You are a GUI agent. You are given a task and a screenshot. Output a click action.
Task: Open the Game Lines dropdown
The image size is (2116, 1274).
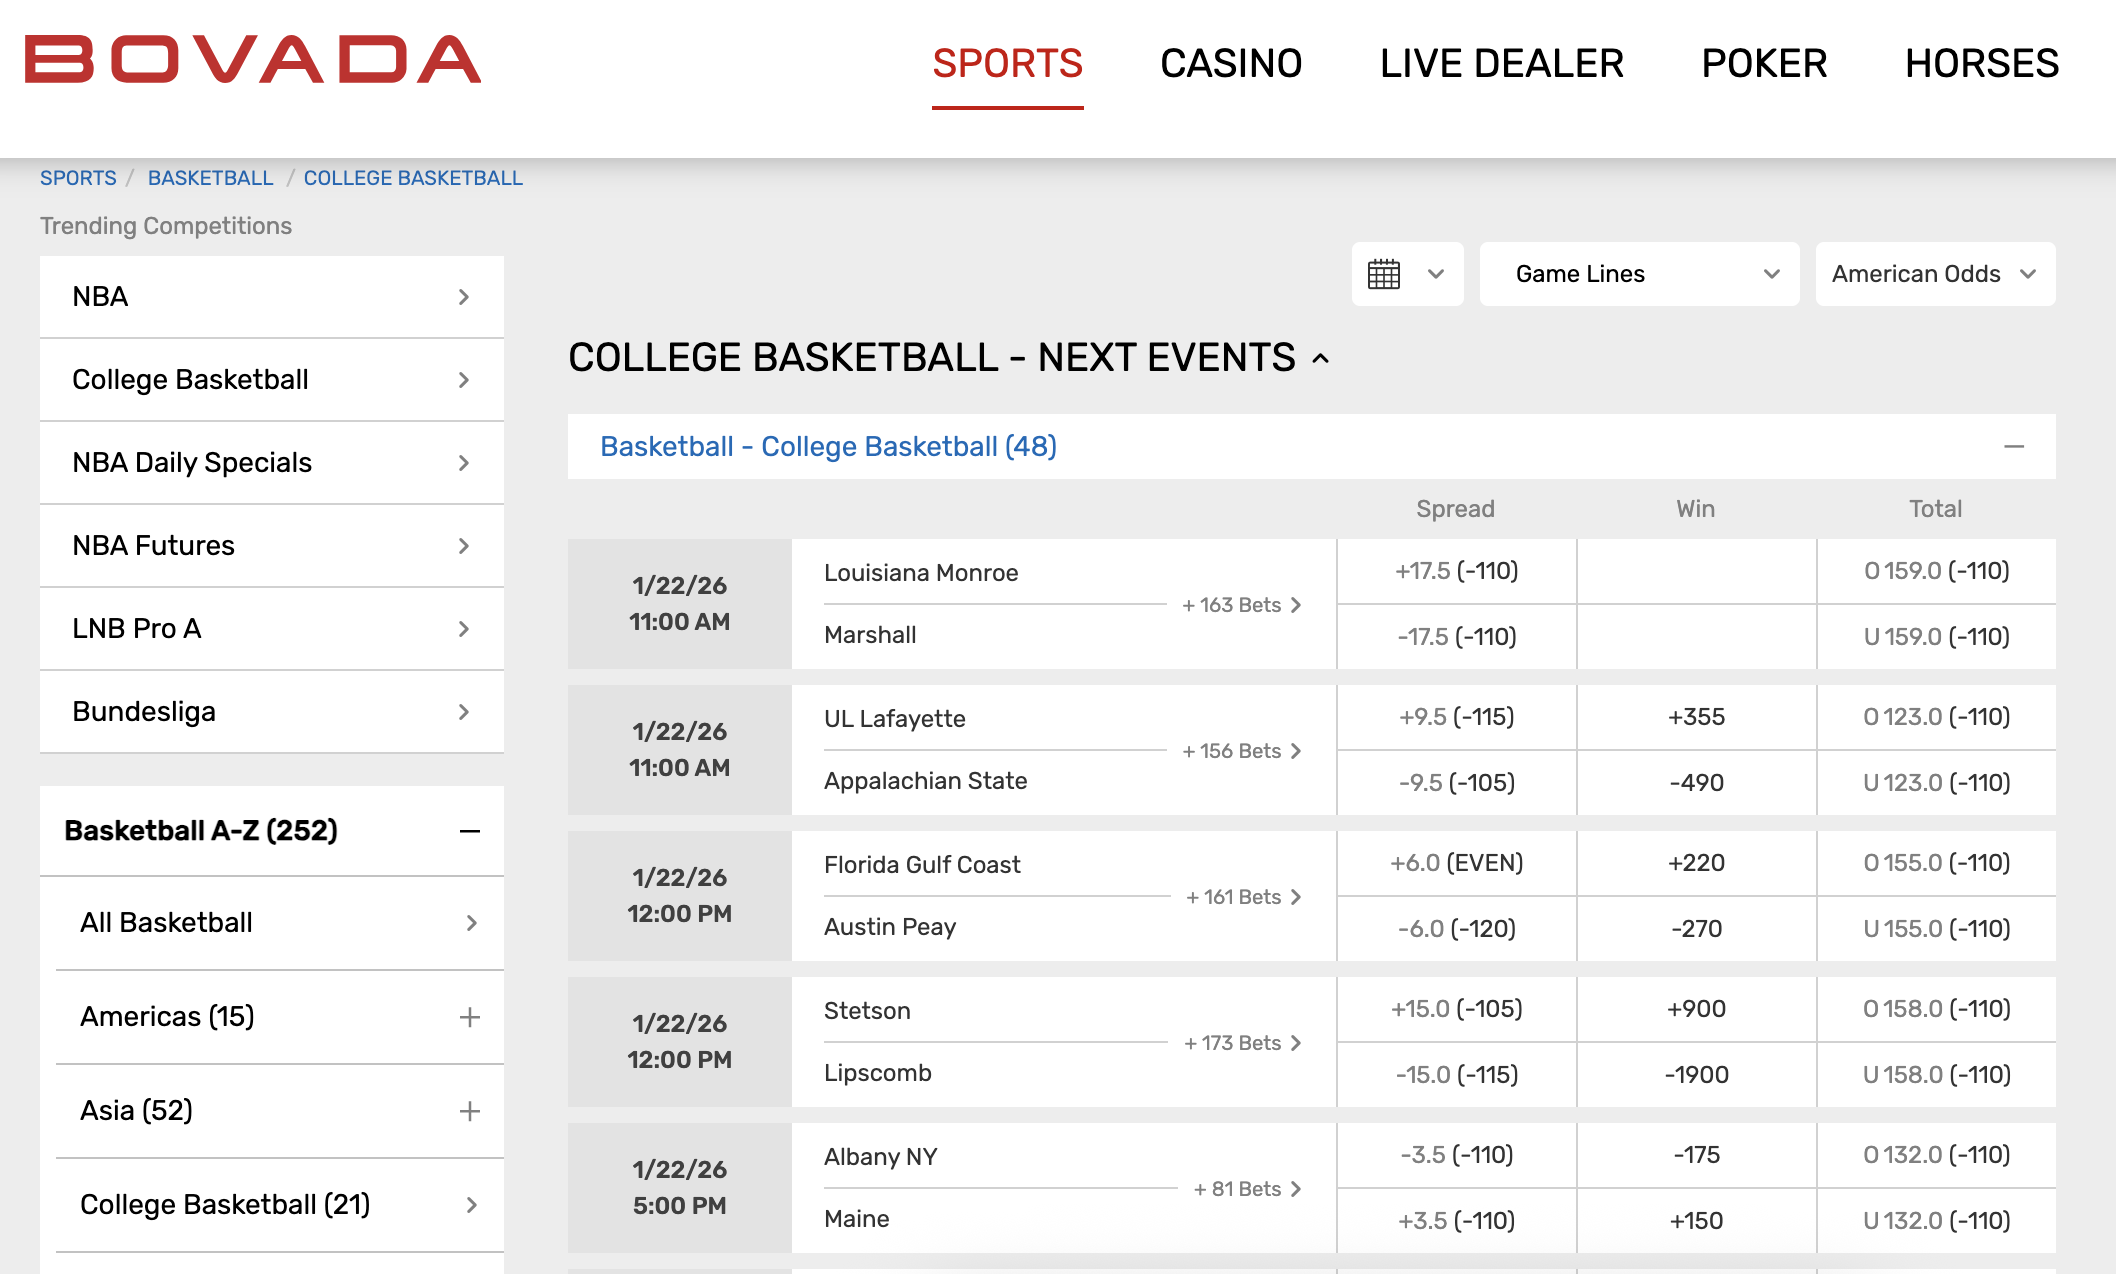(x=1640, y=274)
